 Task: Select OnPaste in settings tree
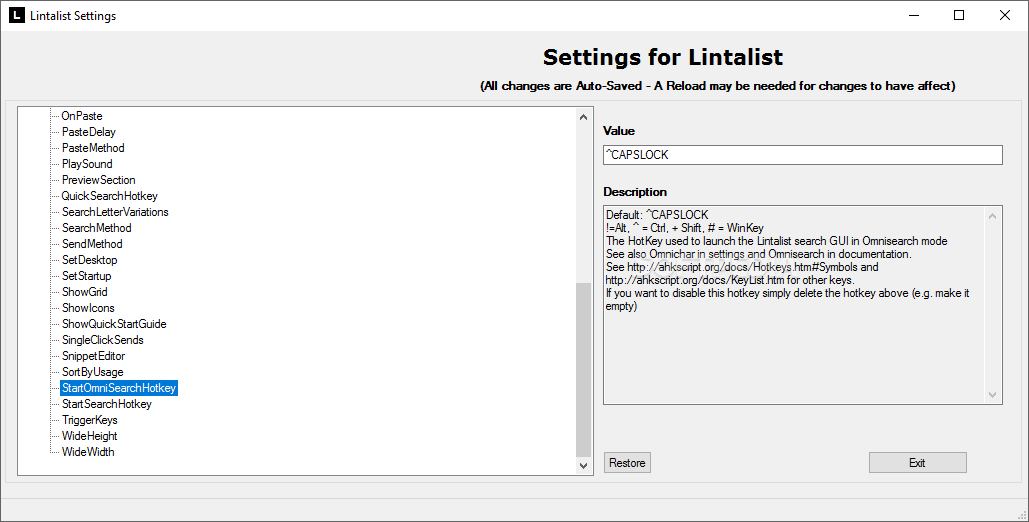pos(82,116)
